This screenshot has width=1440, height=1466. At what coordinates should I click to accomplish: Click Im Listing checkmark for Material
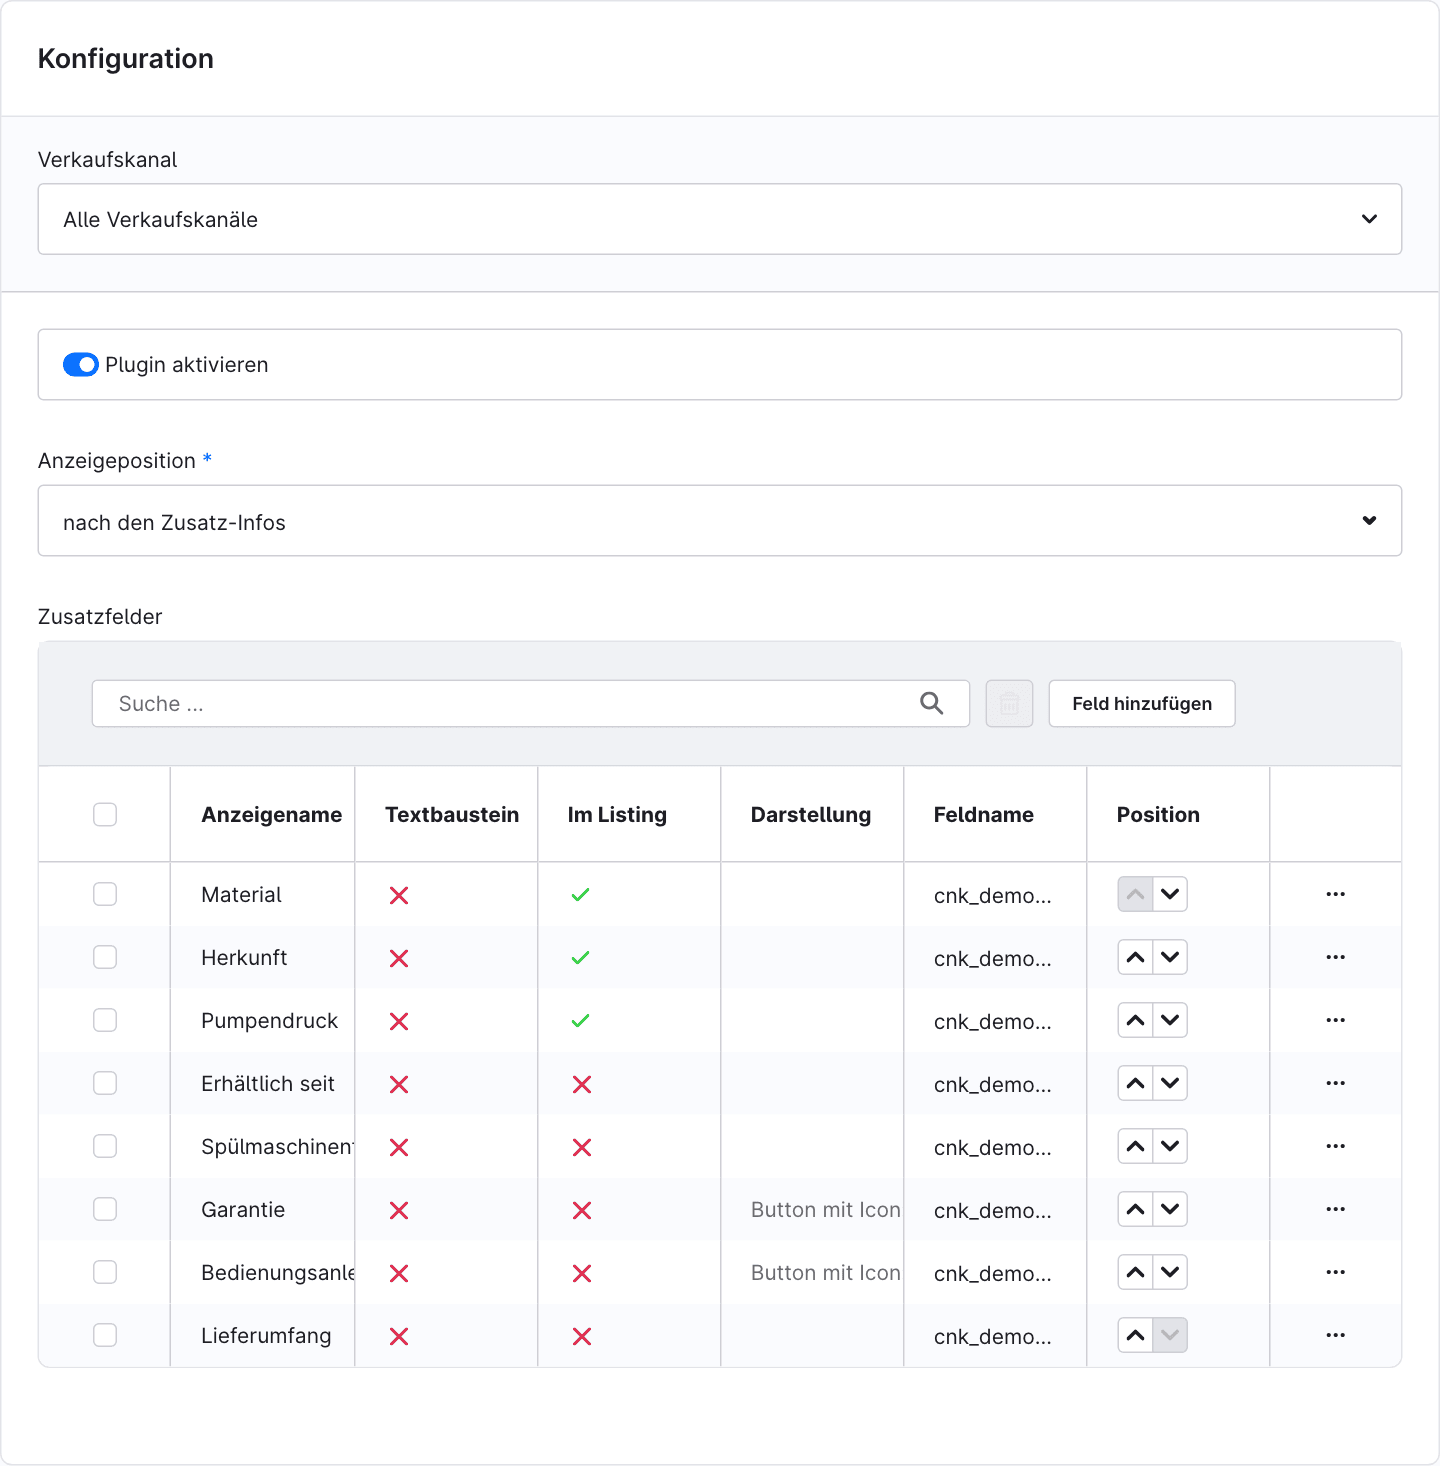click(x=580, y=895)
